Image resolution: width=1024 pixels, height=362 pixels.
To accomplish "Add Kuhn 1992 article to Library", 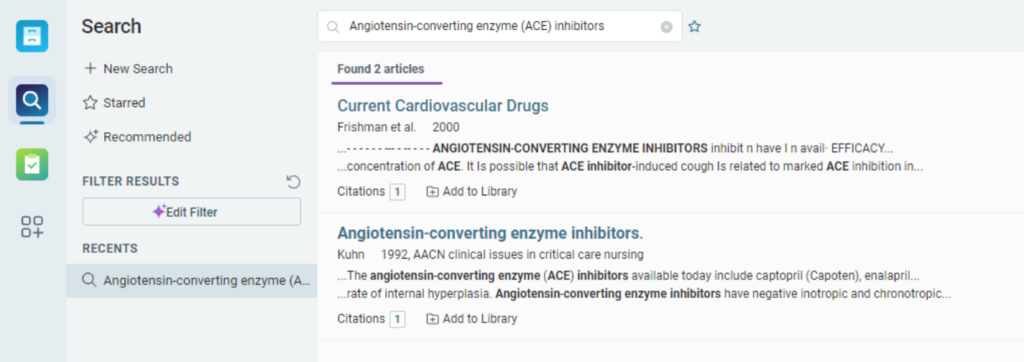I will coord(472,319).
